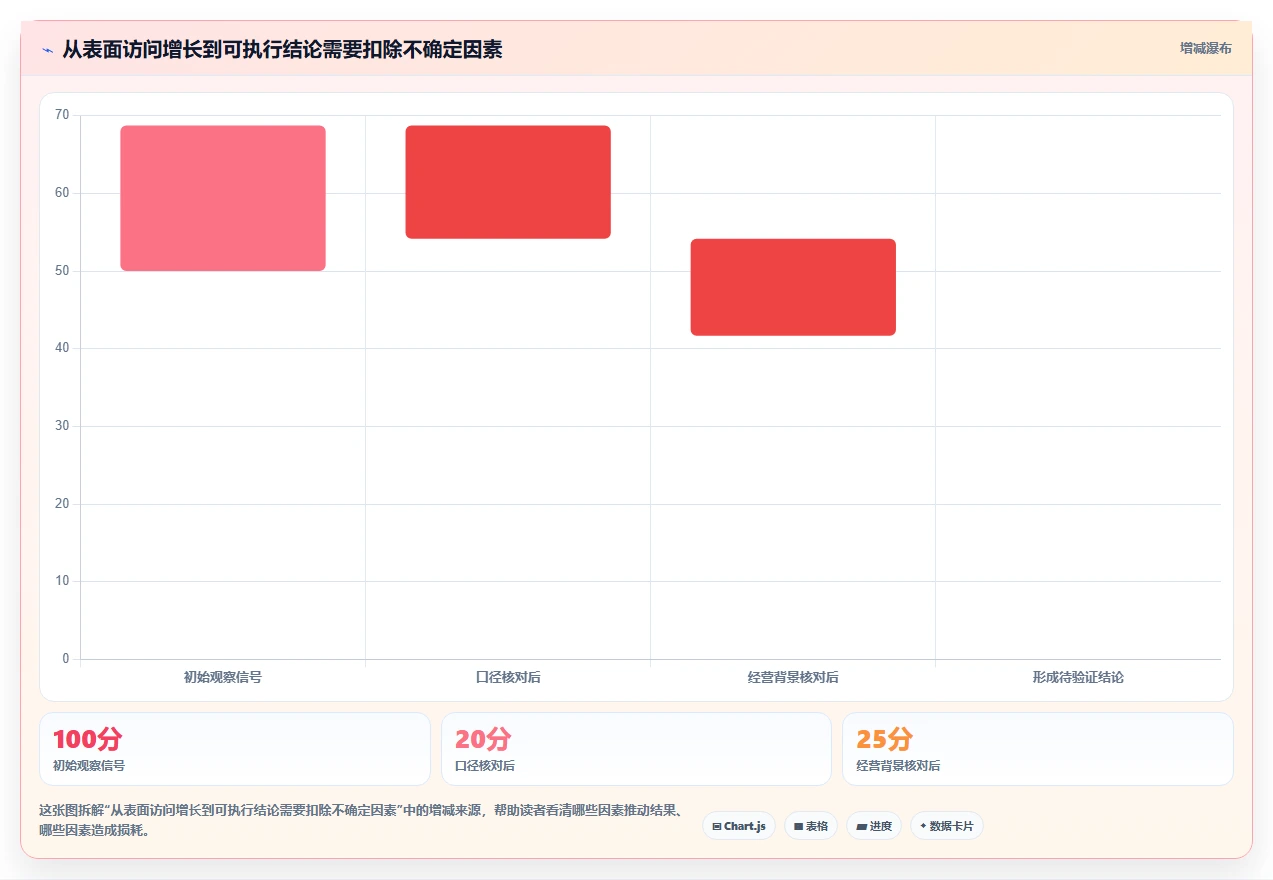Image resolution: width=1273 pixels, height=880 pixels.
Task: Click the 增减瀑布 label in the header
Action: (x=1205, y=48)
